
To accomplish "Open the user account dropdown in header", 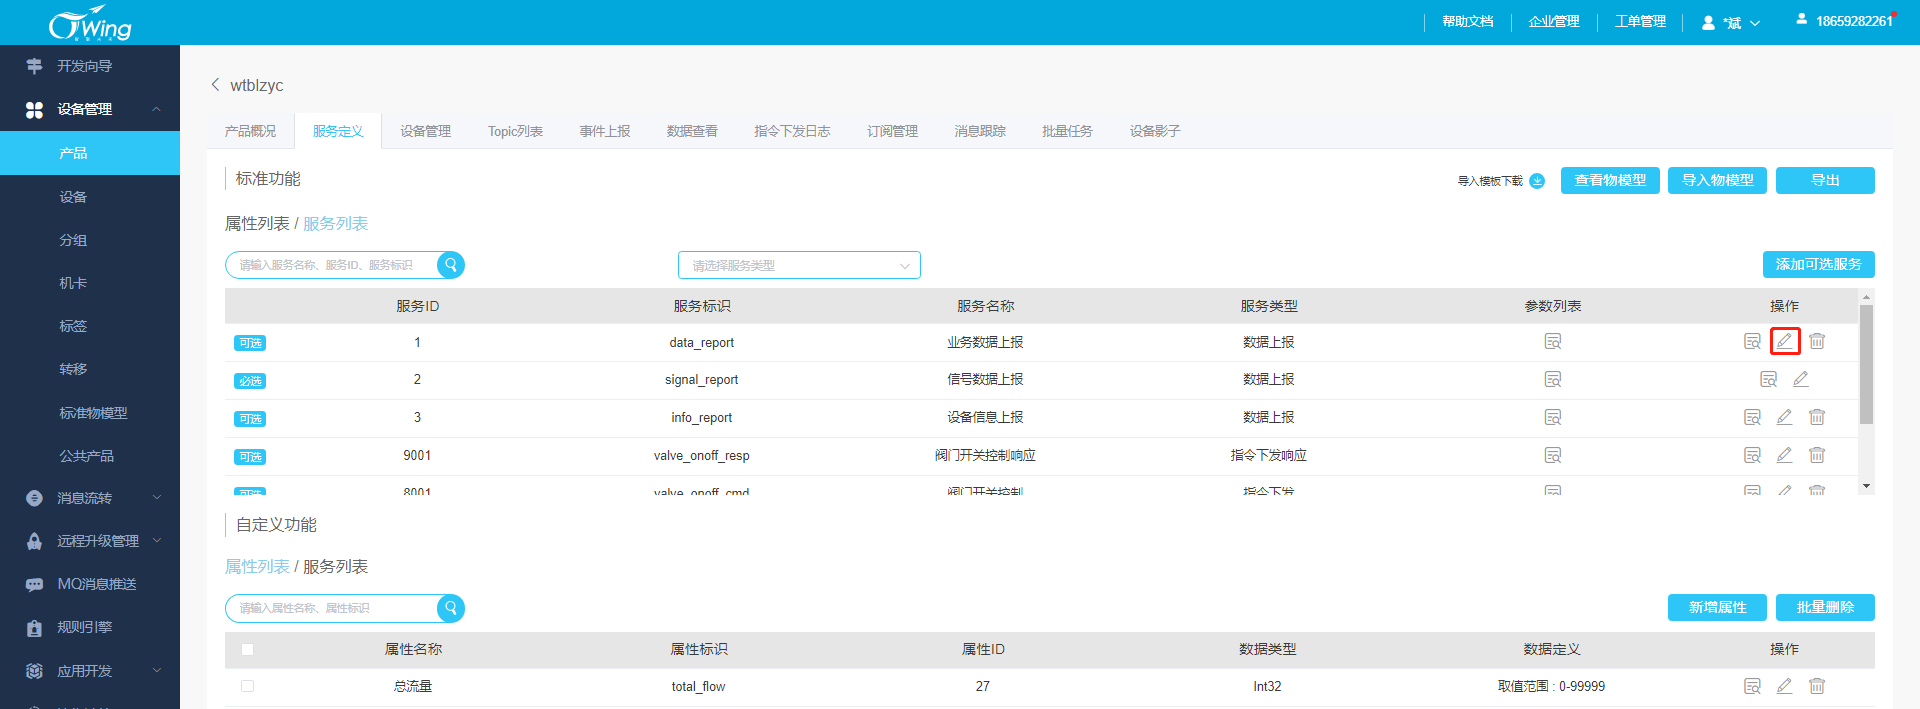I will [x=1731, y=22].
